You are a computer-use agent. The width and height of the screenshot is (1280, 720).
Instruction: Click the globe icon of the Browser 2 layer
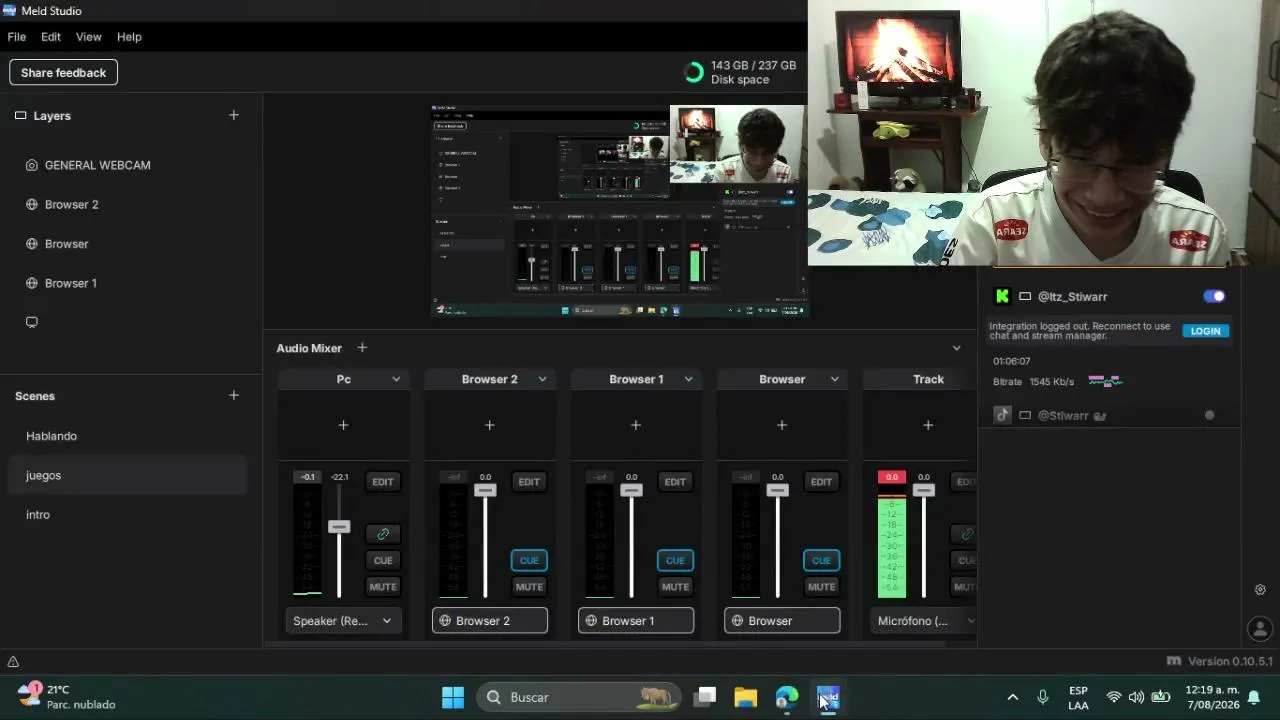pyautogui.click(x=32, y=204)
